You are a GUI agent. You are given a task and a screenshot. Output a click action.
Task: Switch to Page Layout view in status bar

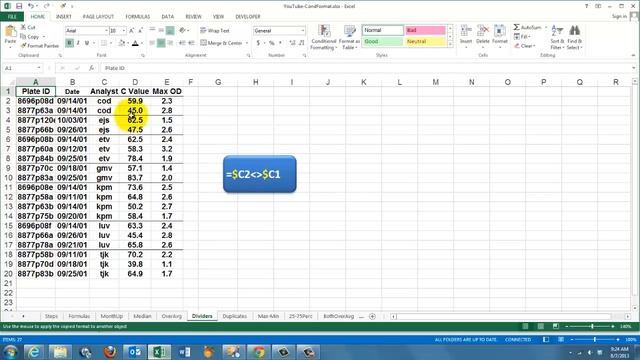tap(540, 327)
